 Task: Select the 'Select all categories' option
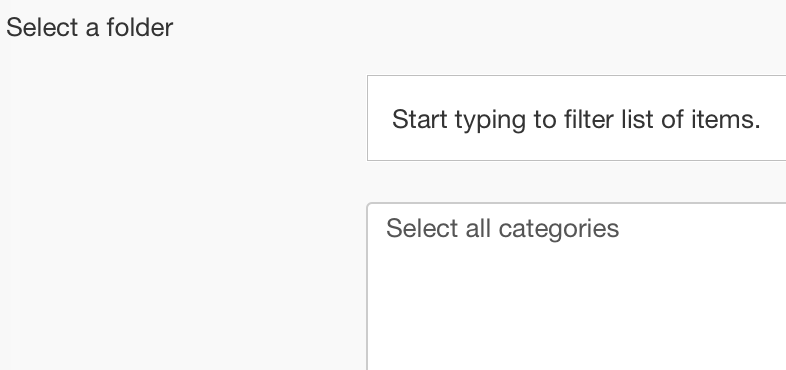[502, 229]
